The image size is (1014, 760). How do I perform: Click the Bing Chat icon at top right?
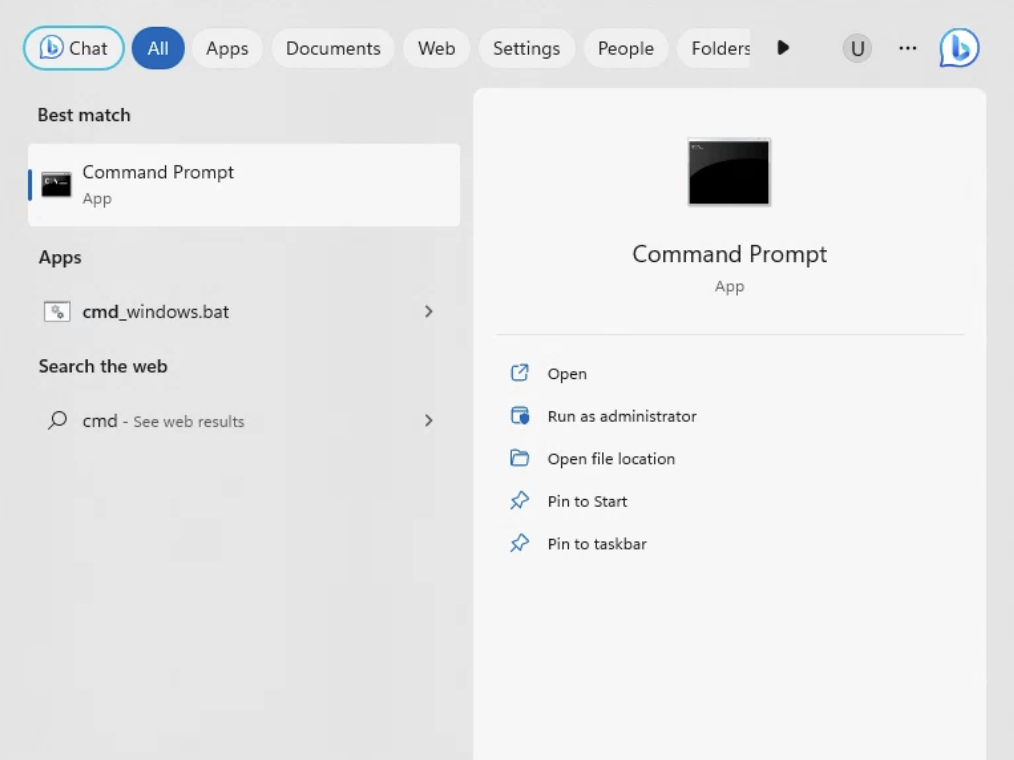tap(958, 48)
